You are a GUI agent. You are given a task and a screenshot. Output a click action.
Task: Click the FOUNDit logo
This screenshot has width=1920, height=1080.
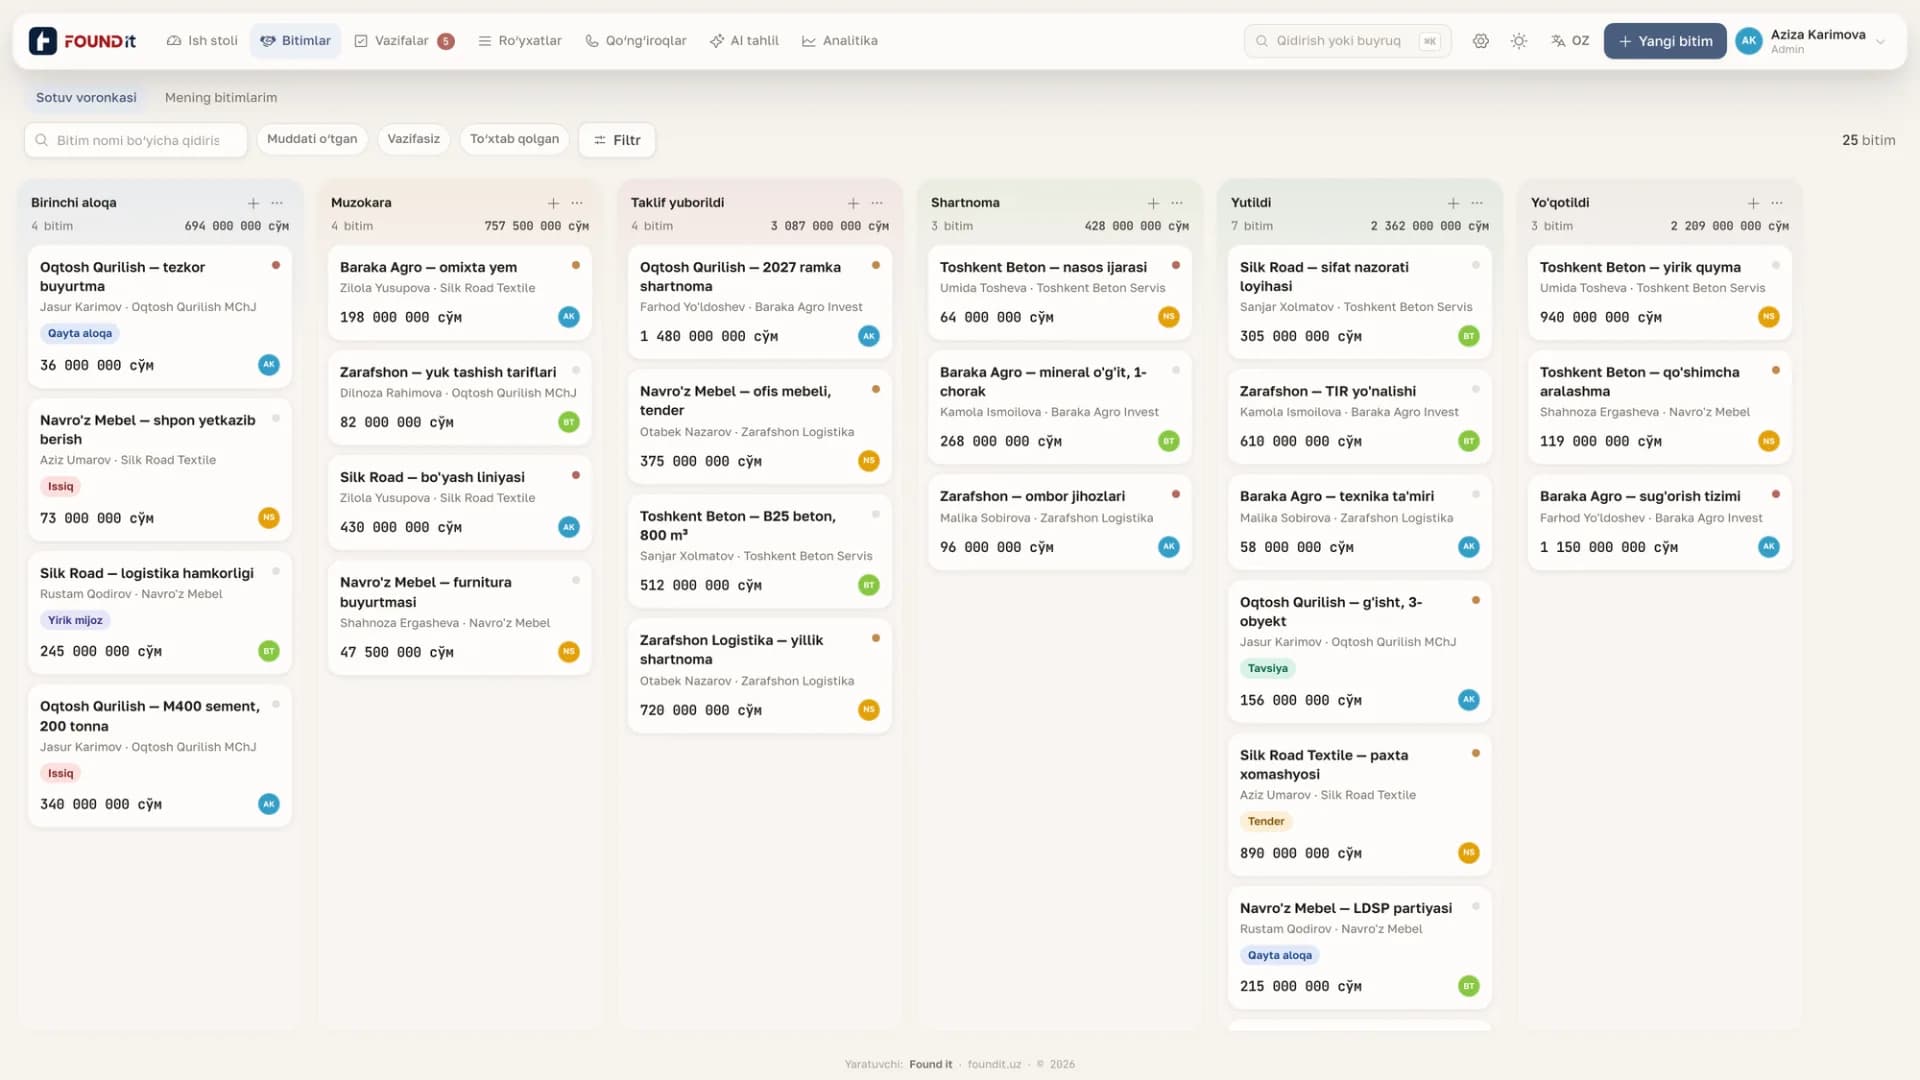pos(82,41)
